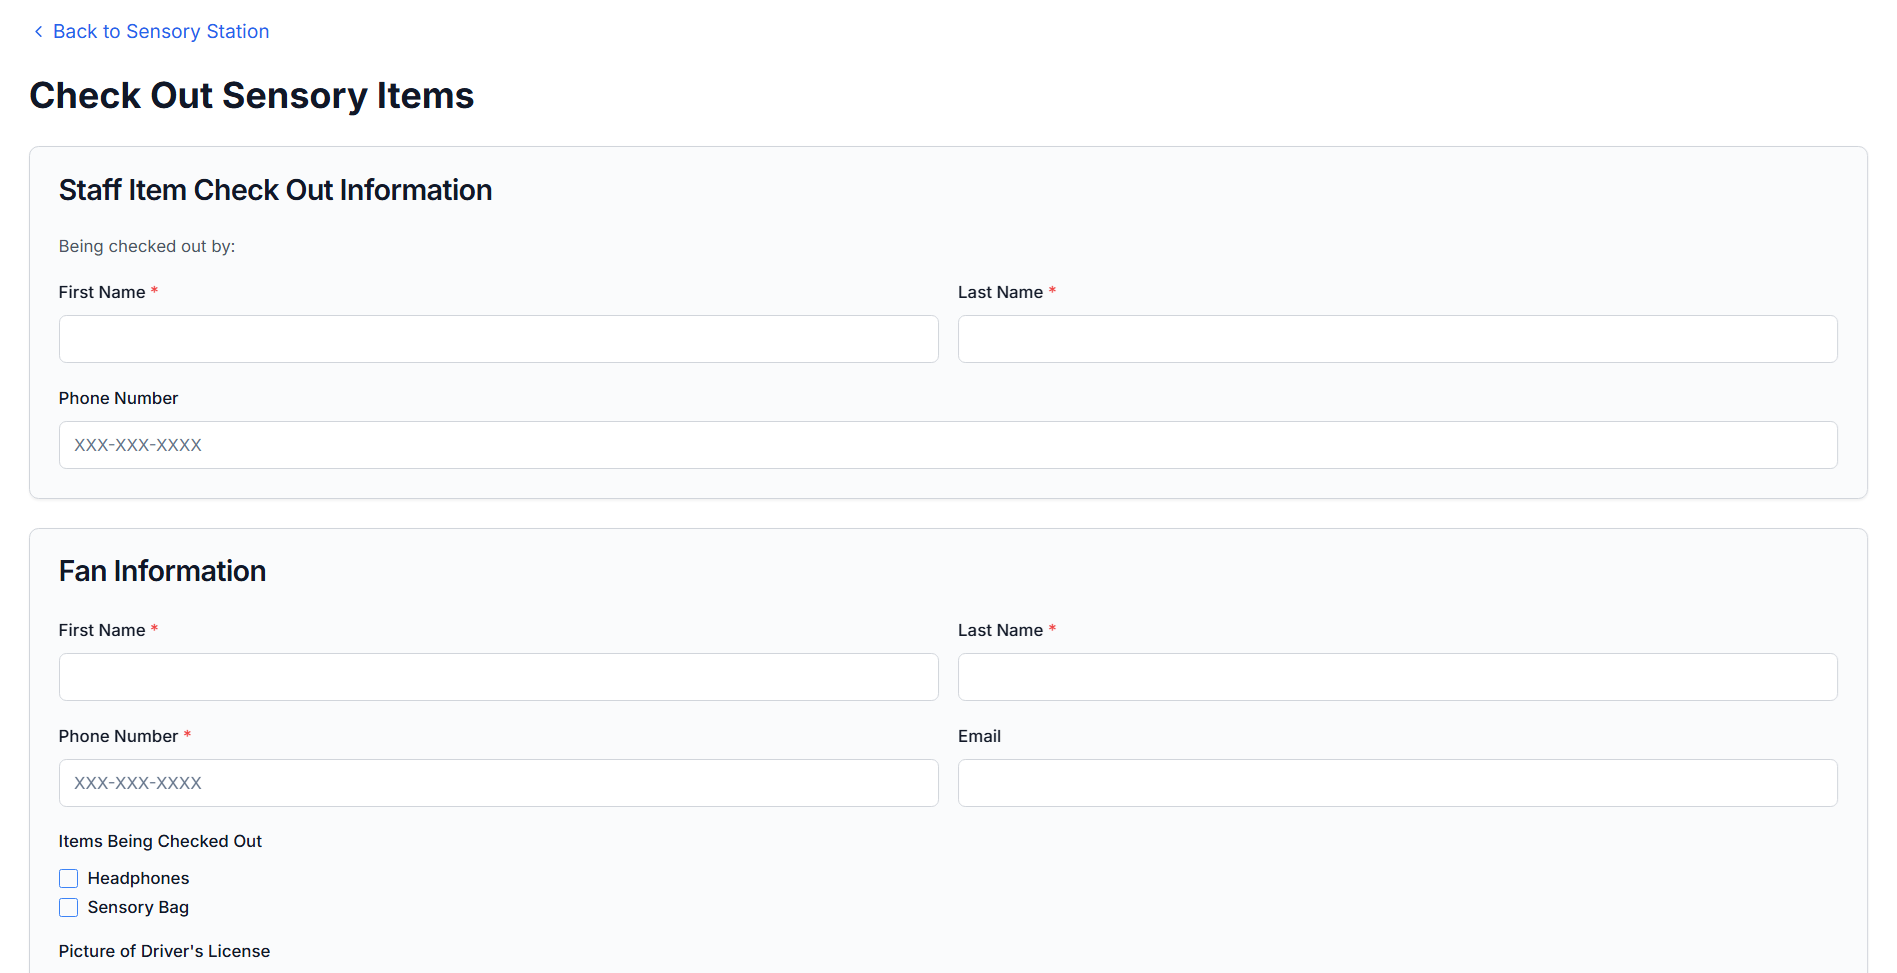Check the Sensory Bag checkbox
This screenshot has width=1897, height=973.
pos(68,907)
